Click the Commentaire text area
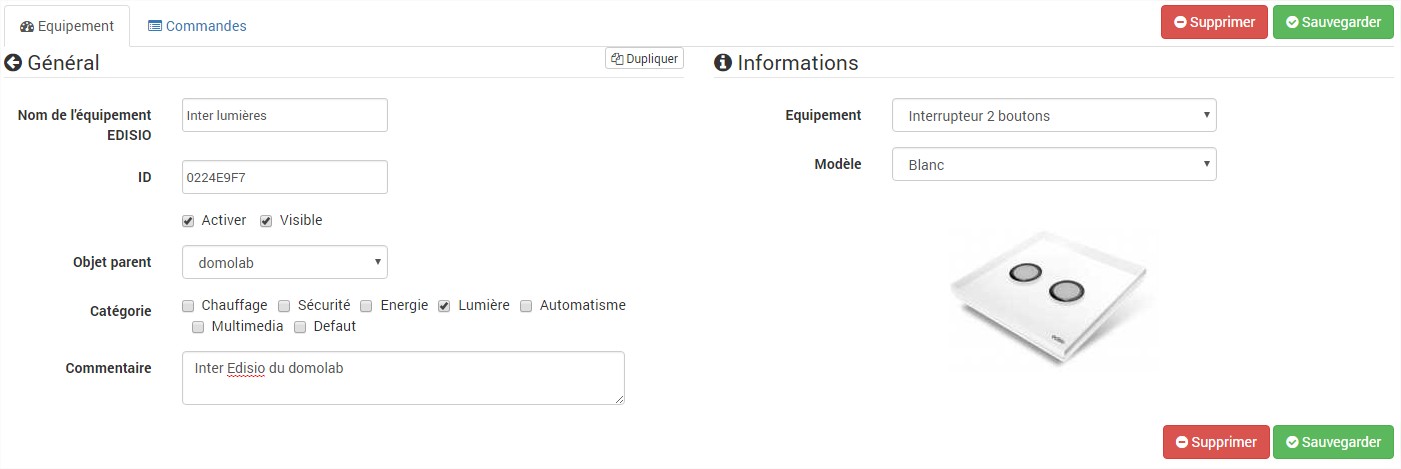 pyautogui.click(x=403, y=378)
